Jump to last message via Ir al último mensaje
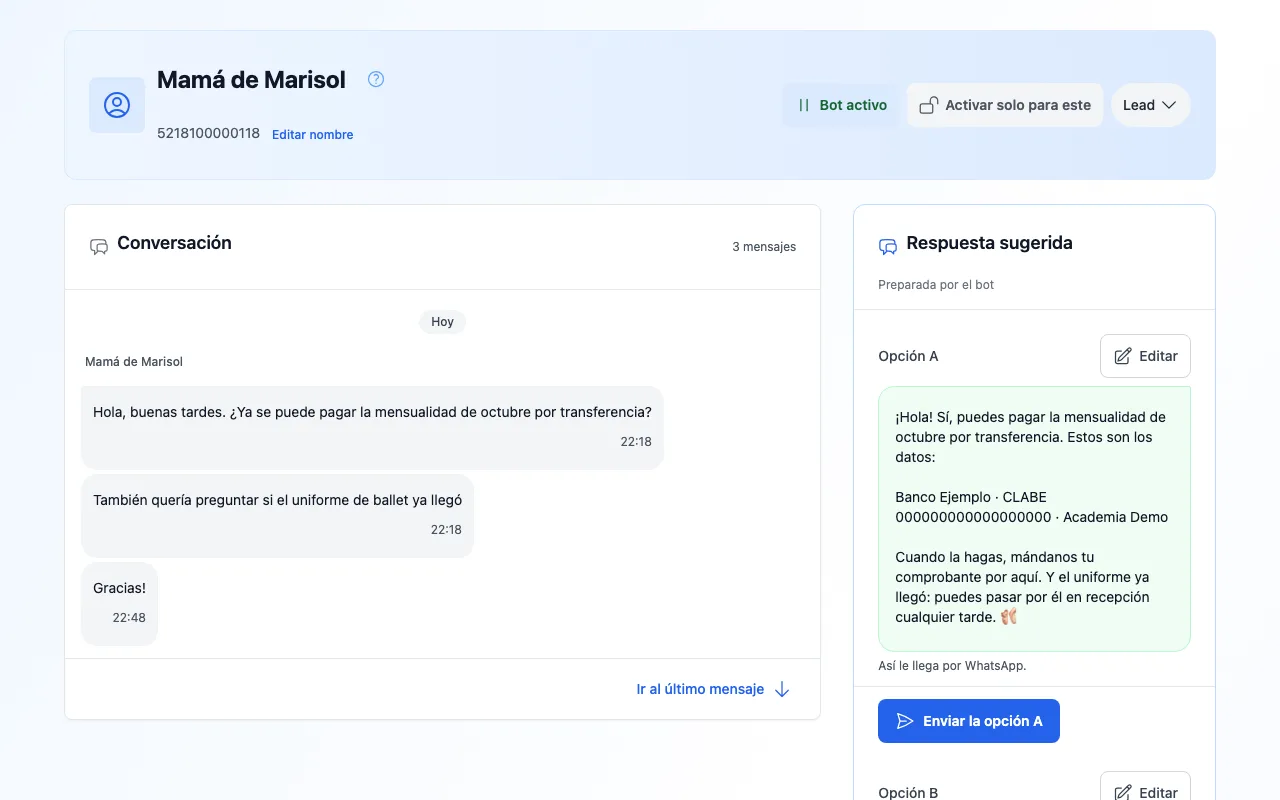The height and width of the screenshot is (800, 1280). (x=713, y=689)
